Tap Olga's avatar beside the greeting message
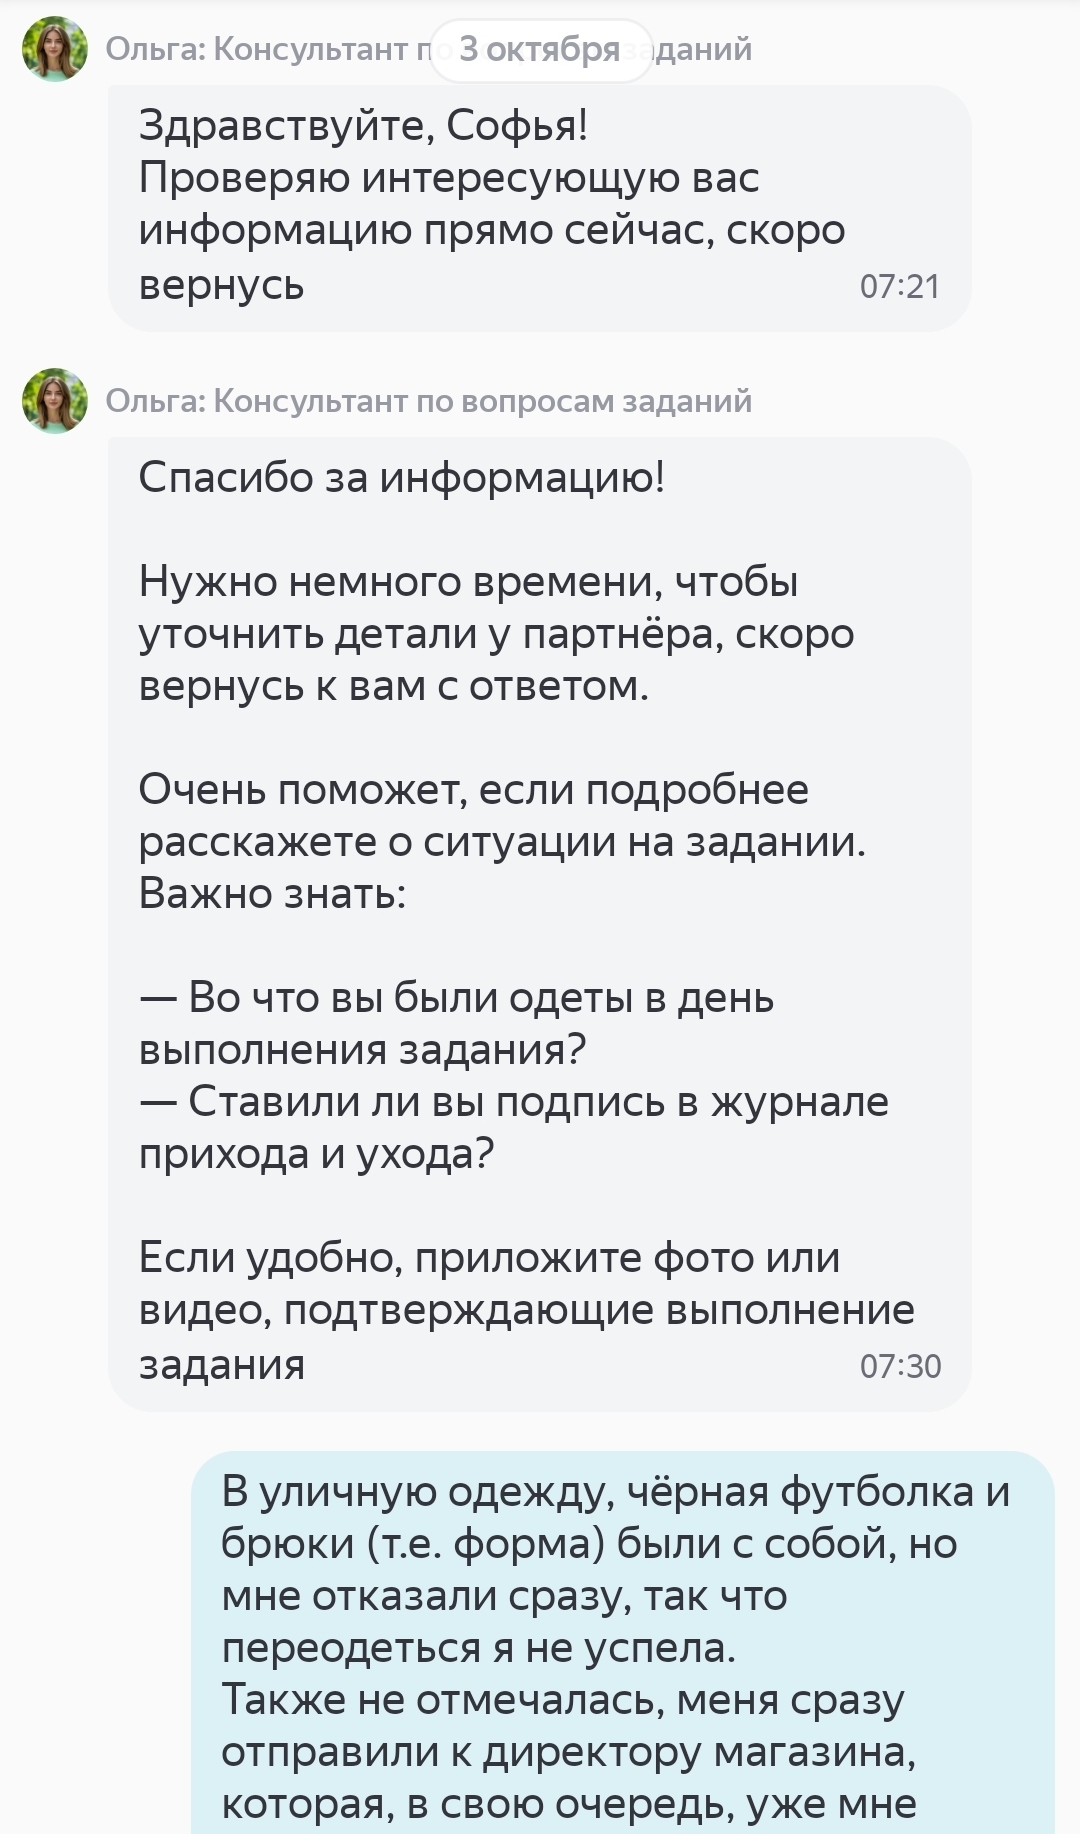Screen dimensions: 1080x1834 [x=55, y=49]
